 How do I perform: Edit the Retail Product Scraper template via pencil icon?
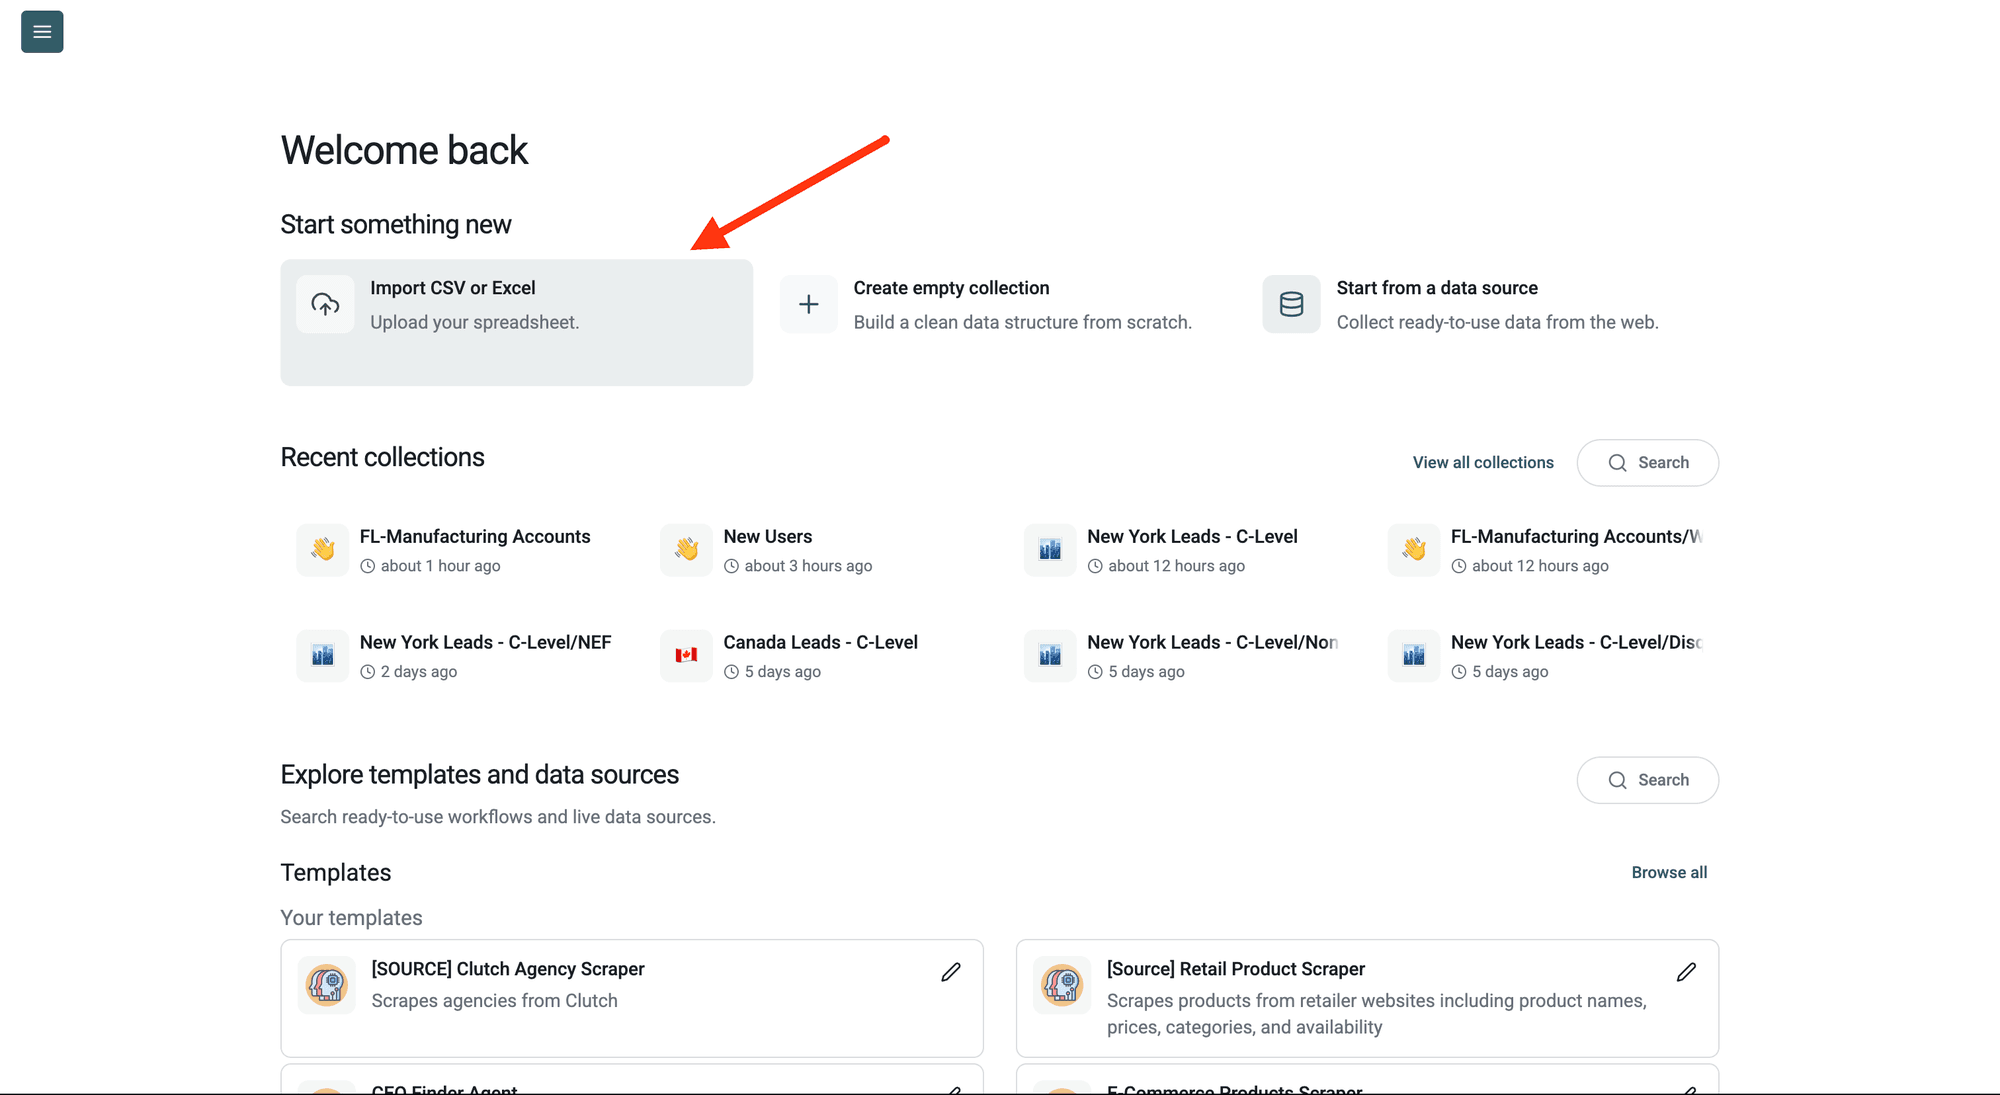[1686, 972]
